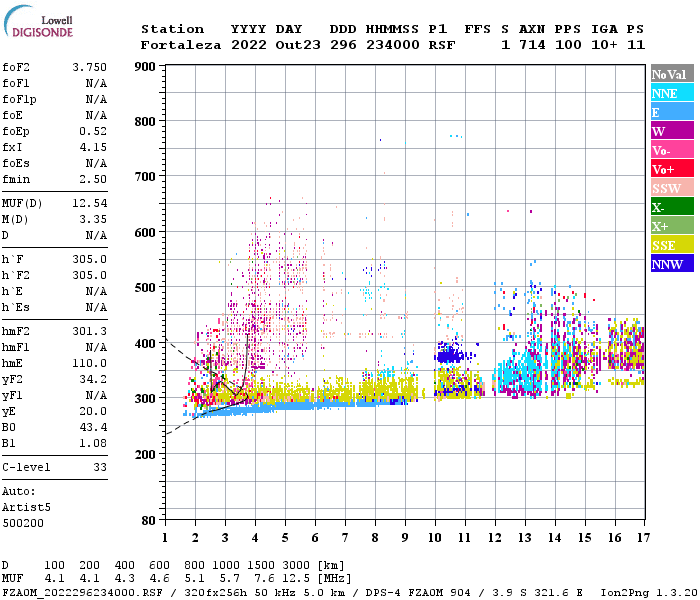700x600 pixels.
Task: Click the year 2022 in the header
Action: tap(249, 45)
